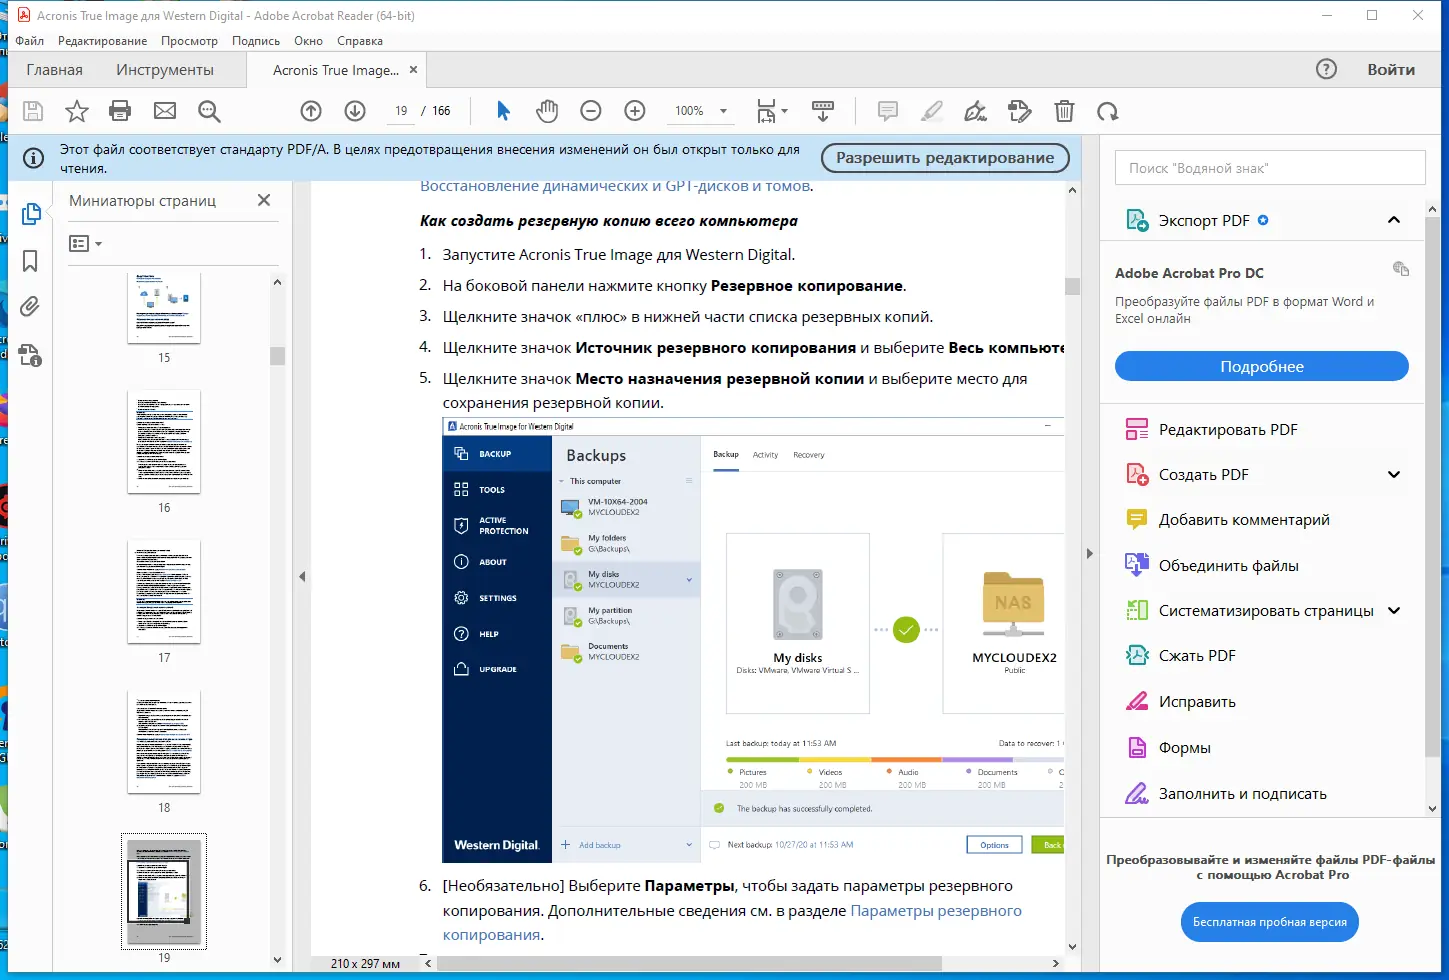
Task: Open Объединить файлы tool
Action: coord(1212,566)
